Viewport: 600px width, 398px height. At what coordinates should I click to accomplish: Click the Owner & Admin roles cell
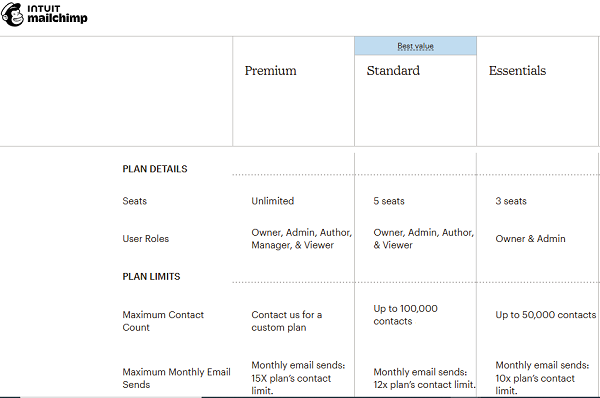coord(530,239)
